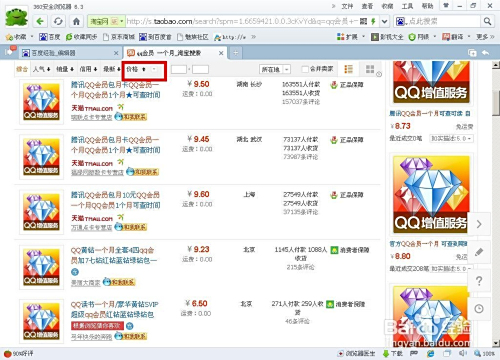Go to the browser home page icon

[x=76, y=22]
